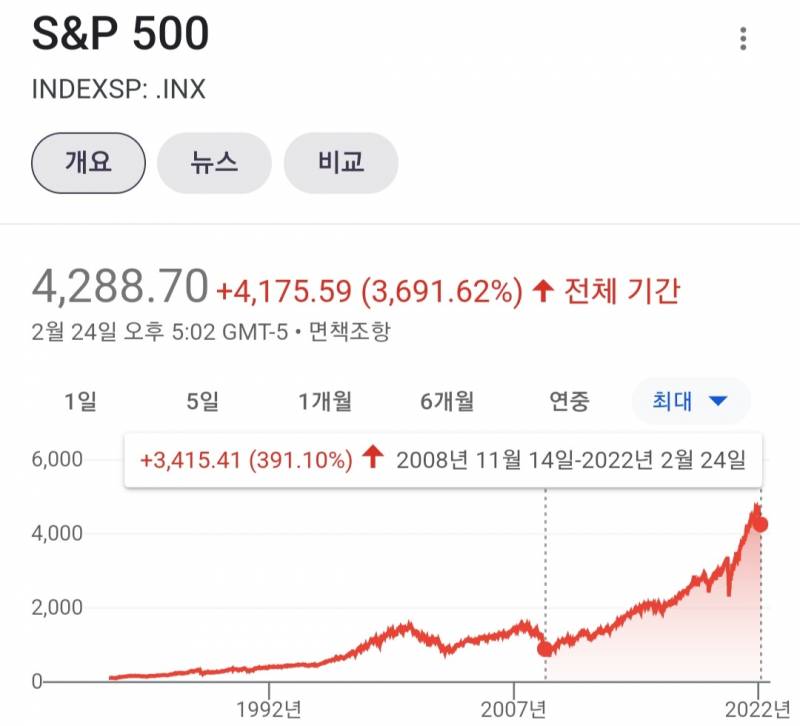Image resolution: width=800 pixels, height=726 pixels.
Task: Click the red up arrow beside 전체 기간
Action: (x=546, y=291)
